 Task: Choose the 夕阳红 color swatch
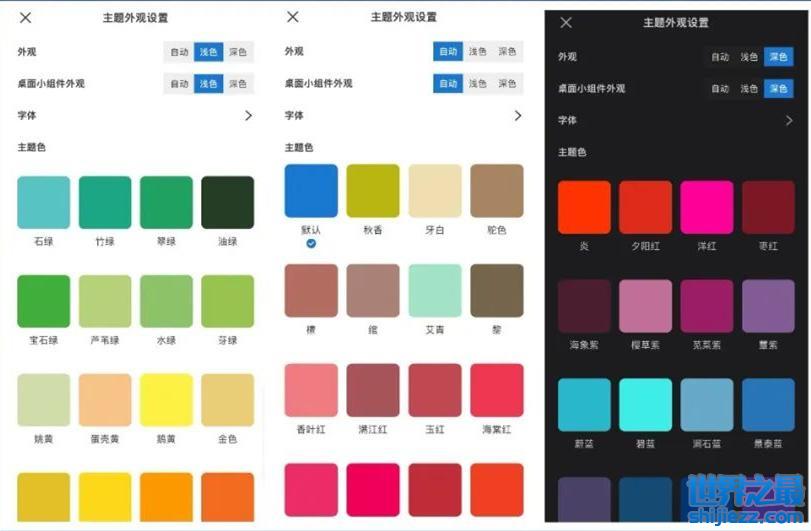click(645, 208)
